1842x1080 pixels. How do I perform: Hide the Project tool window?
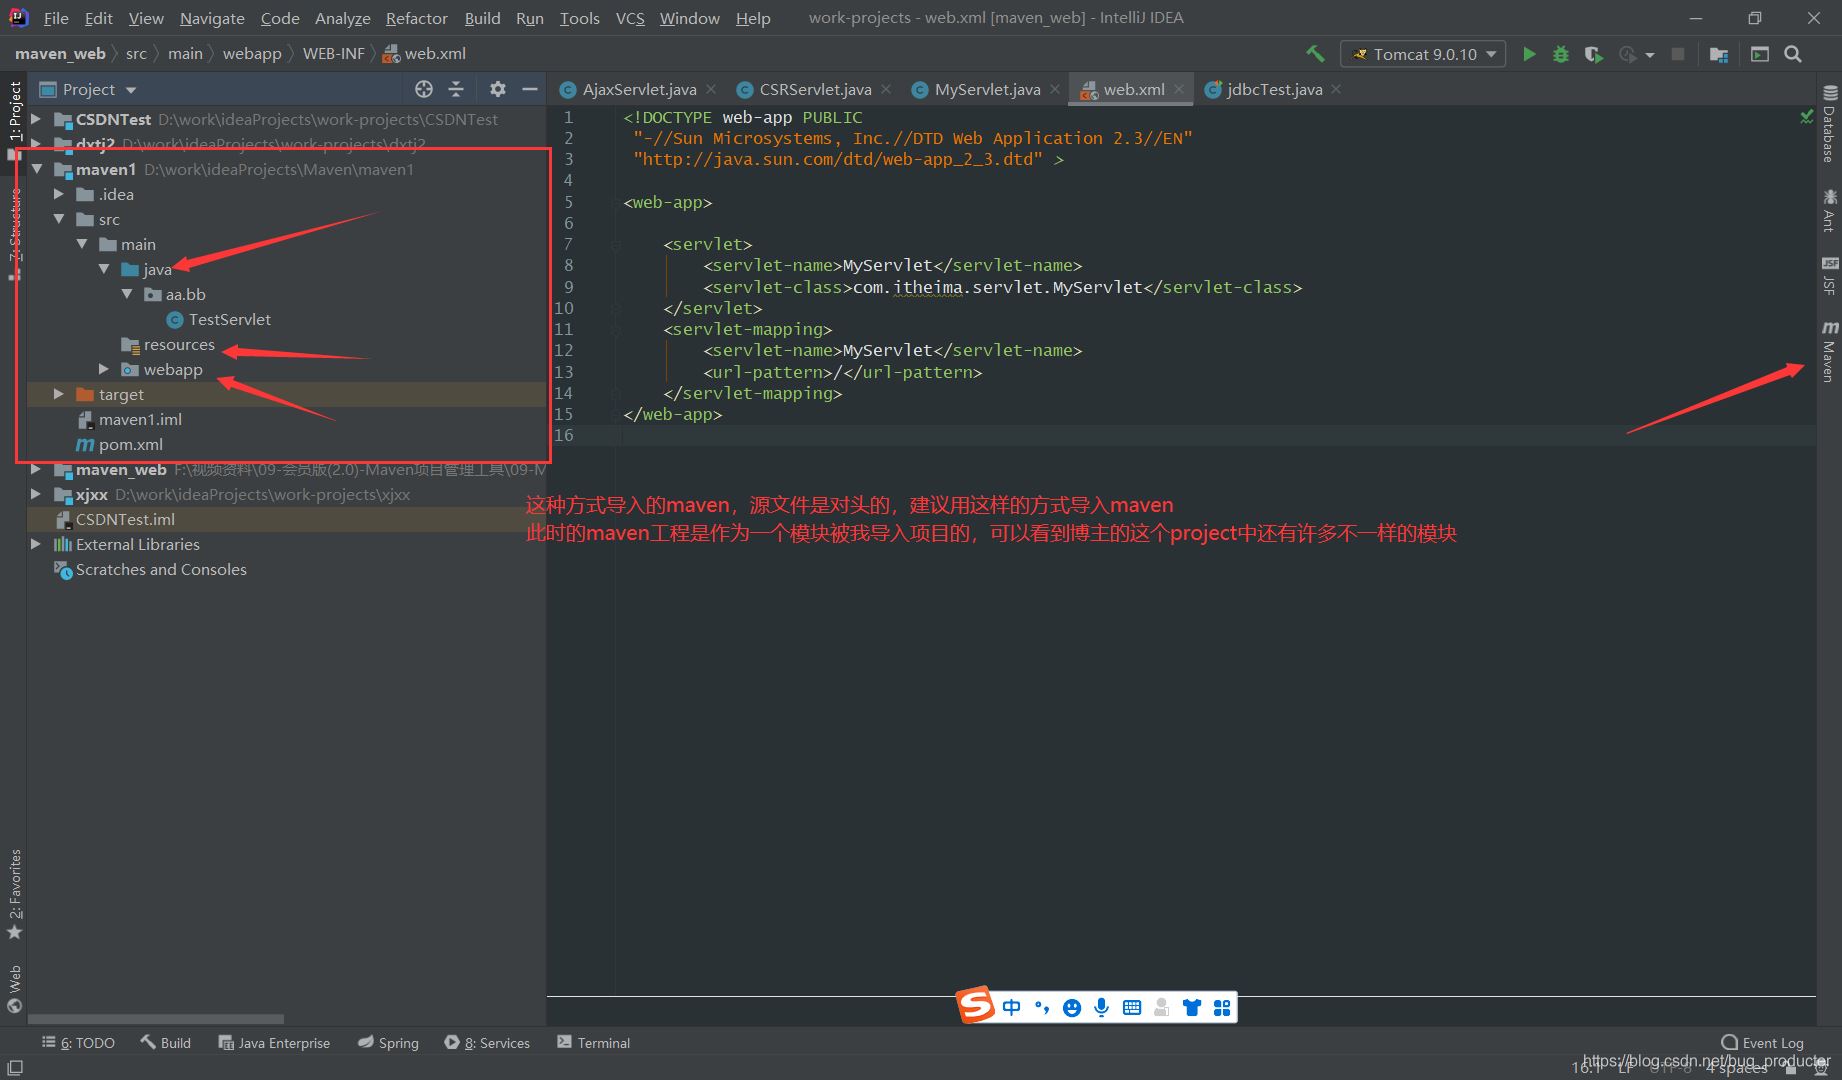pos(530,89)
